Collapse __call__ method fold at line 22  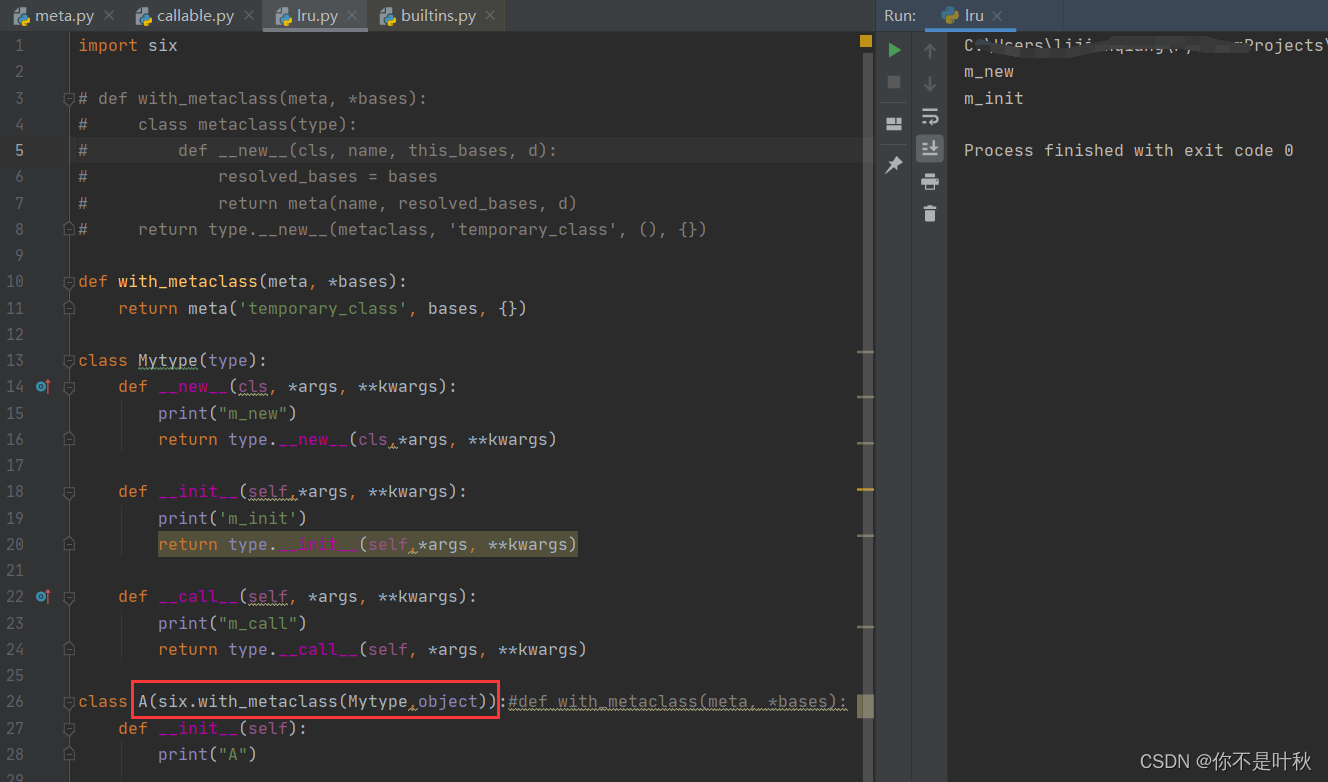click(x=69, y=596)
